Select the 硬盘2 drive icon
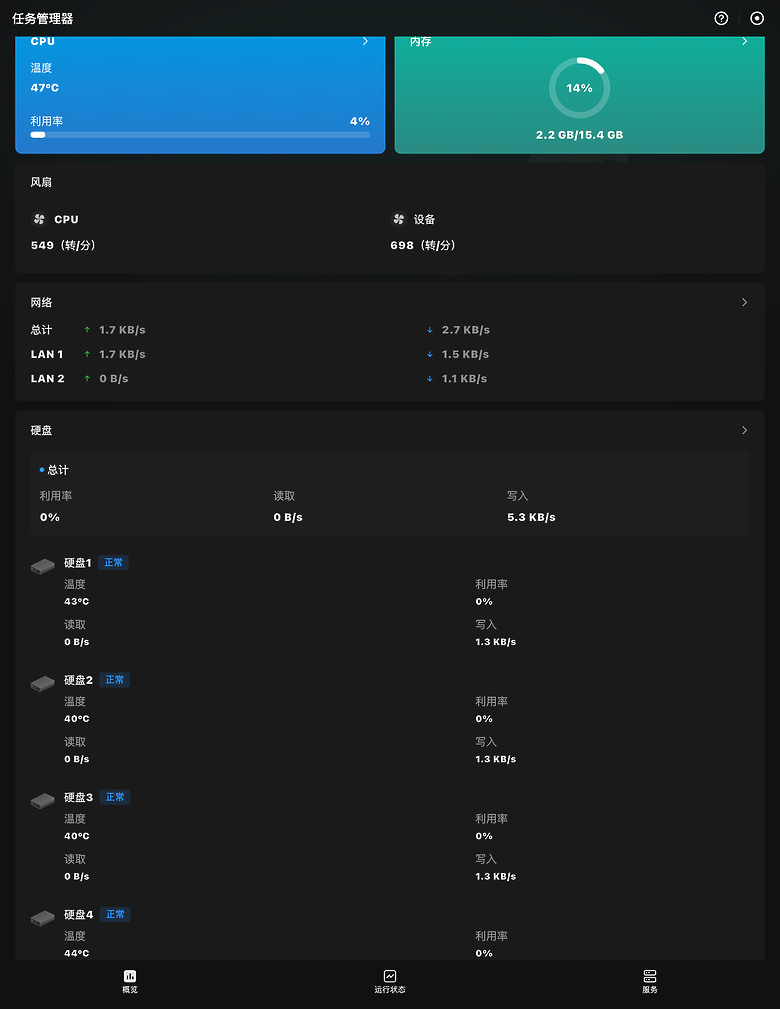The image size is (780, 1009). coord(43,684)
